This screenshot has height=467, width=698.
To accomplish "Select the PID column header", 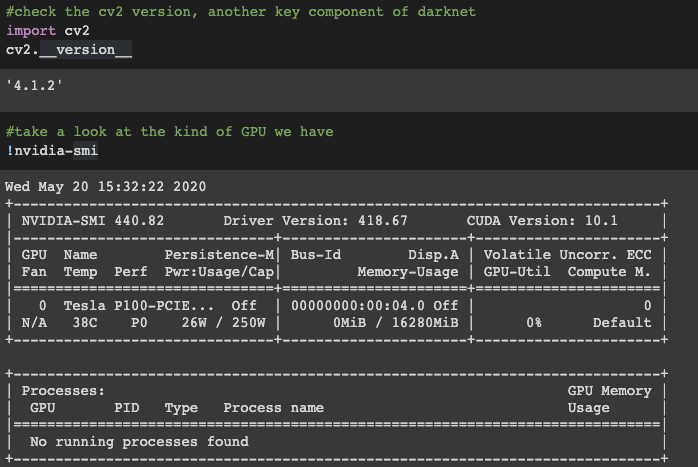I will pyautogui.click(x=126, y=407).
